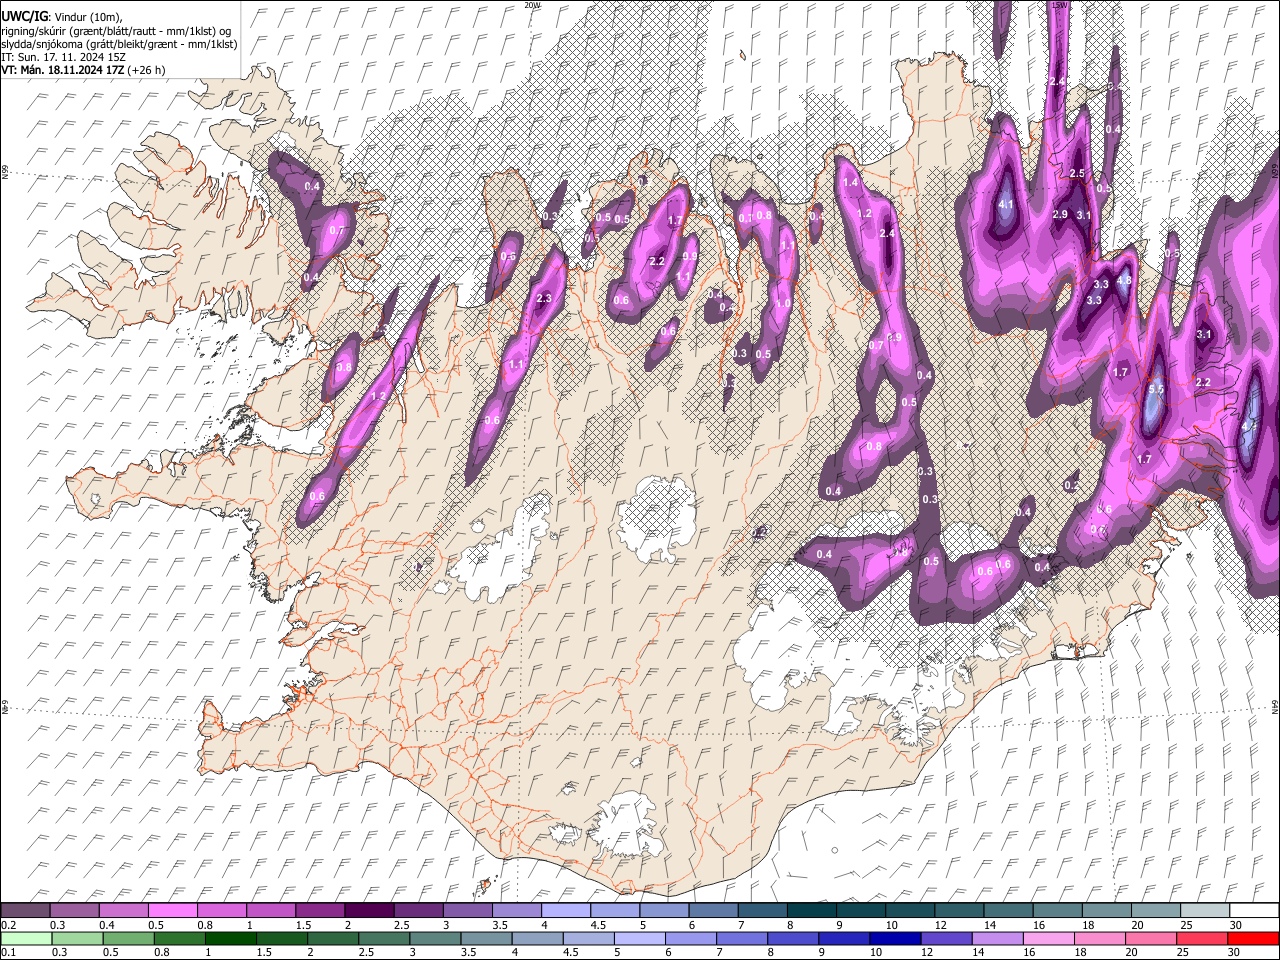Click the "slydda/snjókoma" legend description line
This screenshot has height=960, width=1280.
120,44
